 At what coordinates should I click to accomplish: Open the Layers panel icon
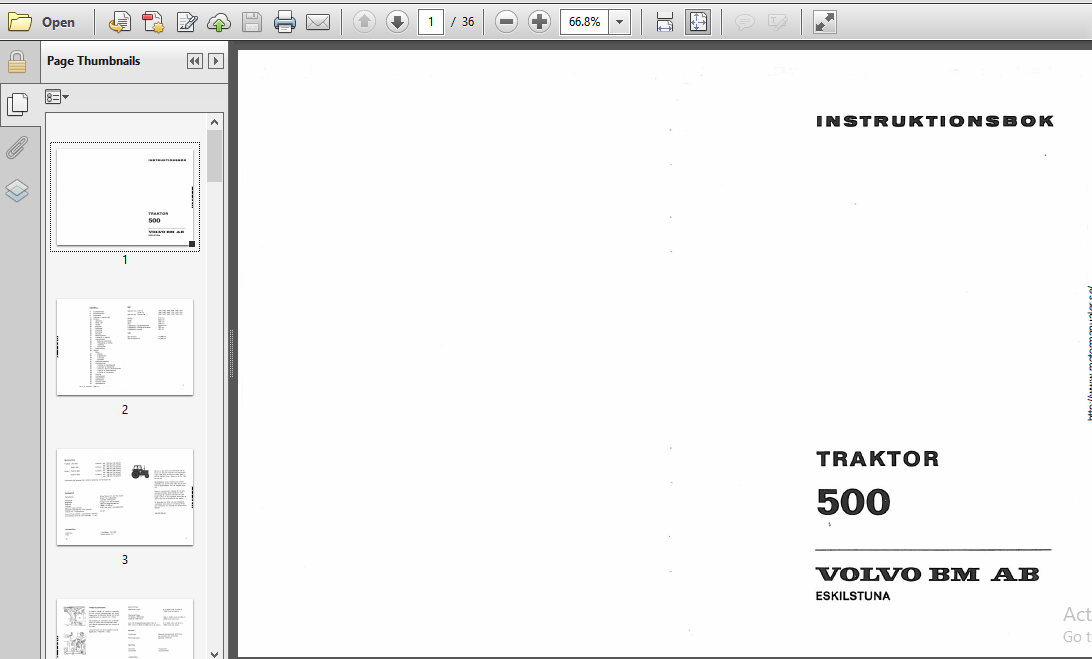click(17, 190)
